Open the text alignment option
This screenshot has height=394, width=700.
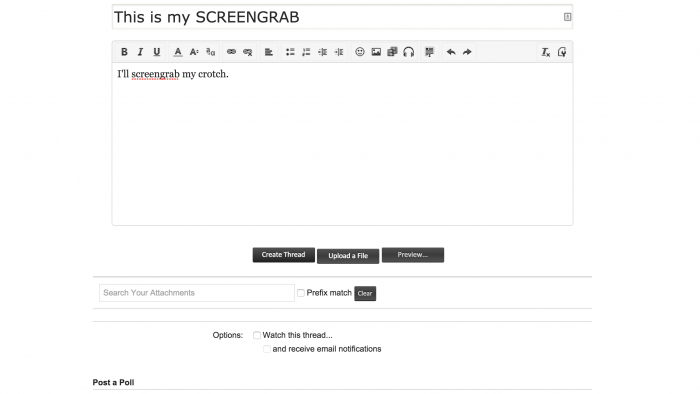(269, 52)
